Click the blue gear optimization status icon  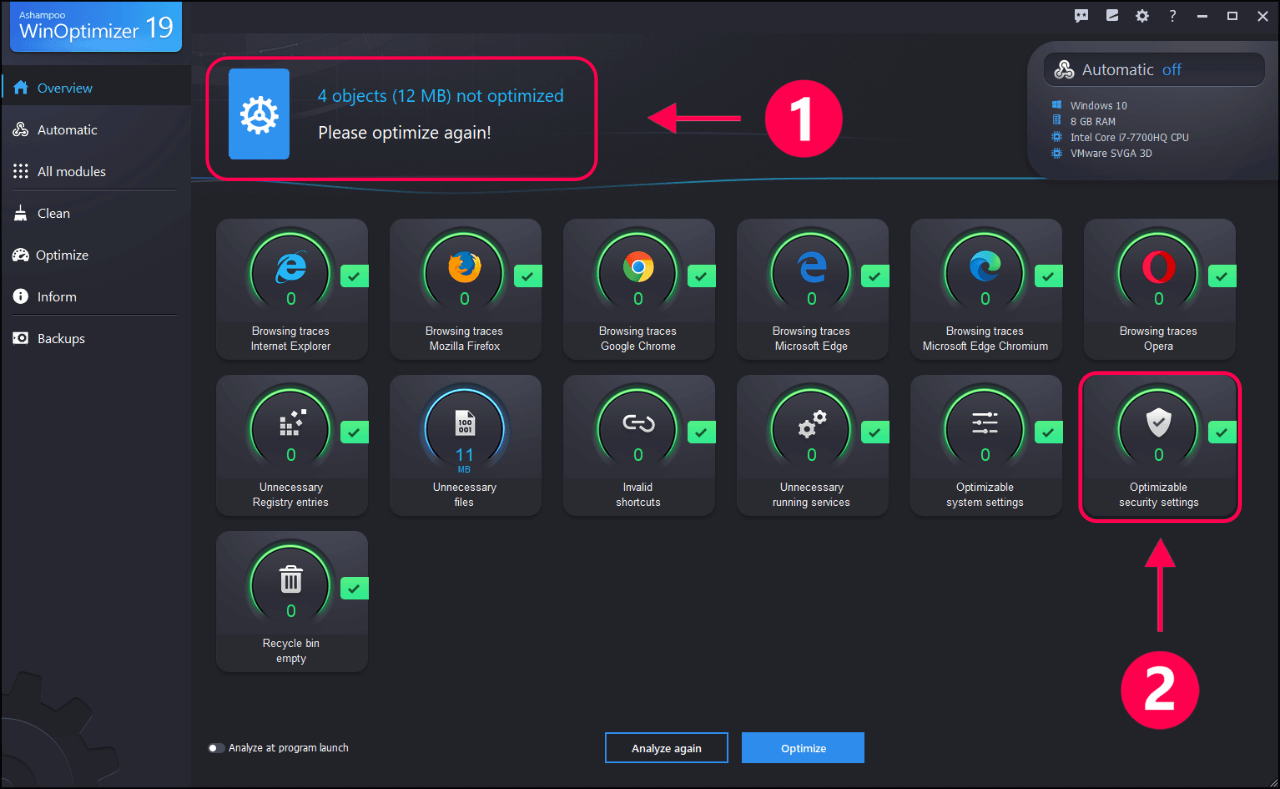pos(259,114)
